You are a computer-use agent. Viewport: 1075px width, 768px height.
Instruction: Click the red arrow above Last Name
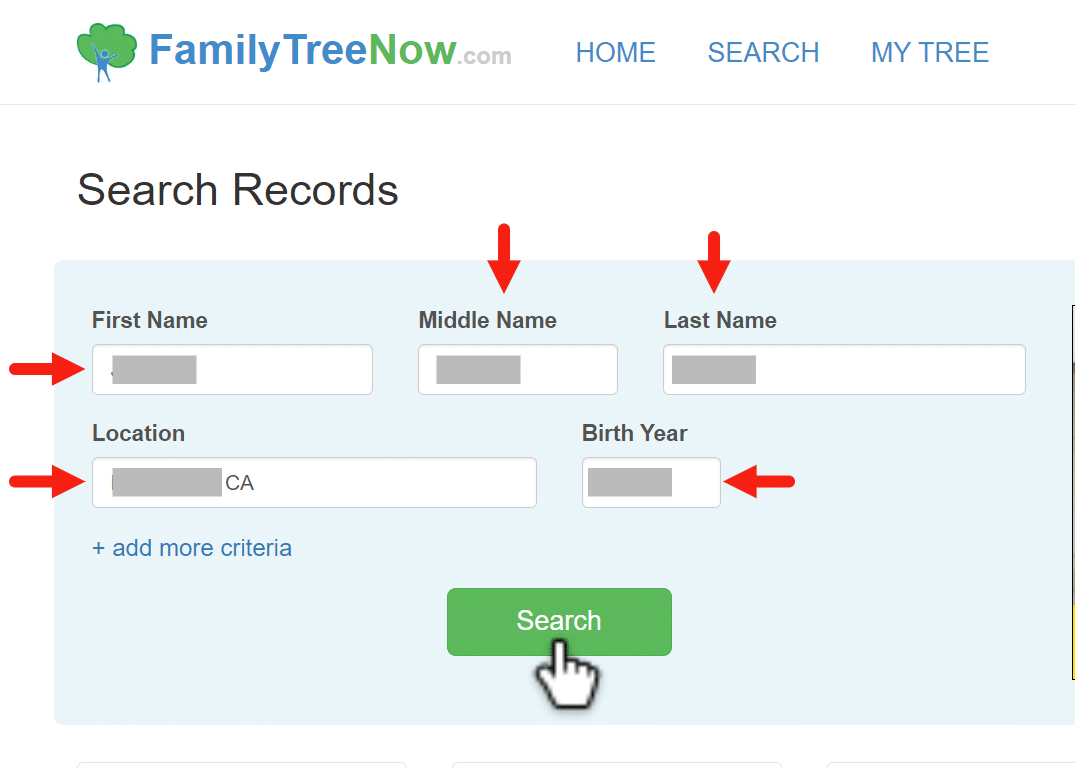(x=714, y=261)
